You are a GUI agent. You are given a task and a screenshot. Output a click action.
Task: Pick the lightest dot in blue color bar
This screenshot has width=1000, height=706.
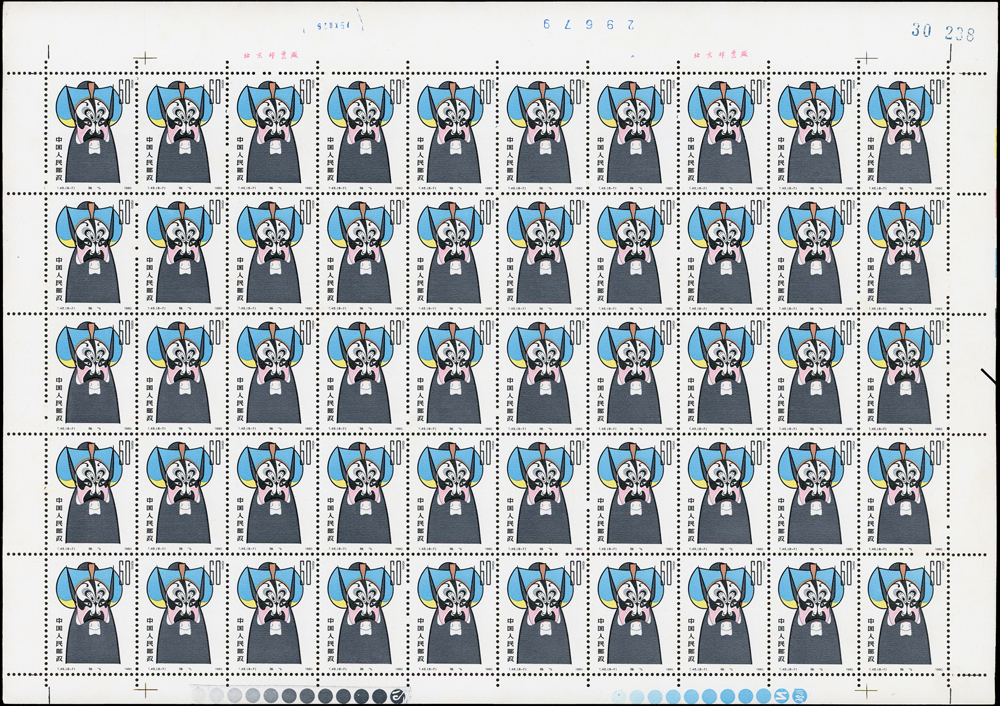[x=618, y=693]
